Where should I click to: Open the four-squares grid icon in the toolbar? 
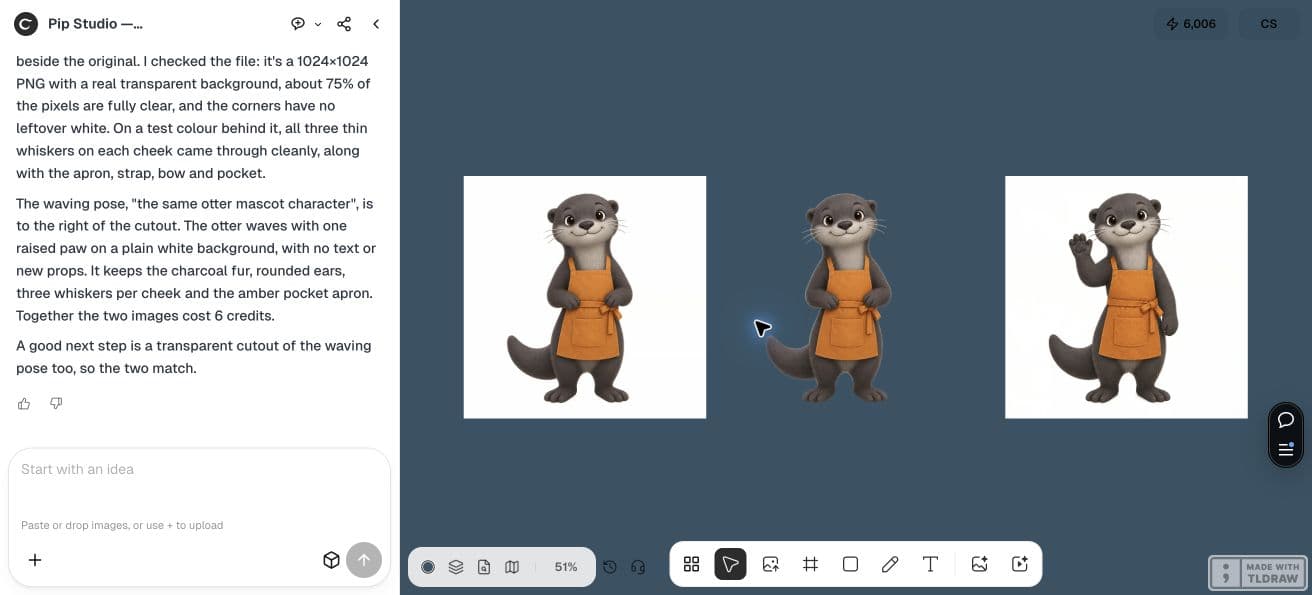(691, 564)
